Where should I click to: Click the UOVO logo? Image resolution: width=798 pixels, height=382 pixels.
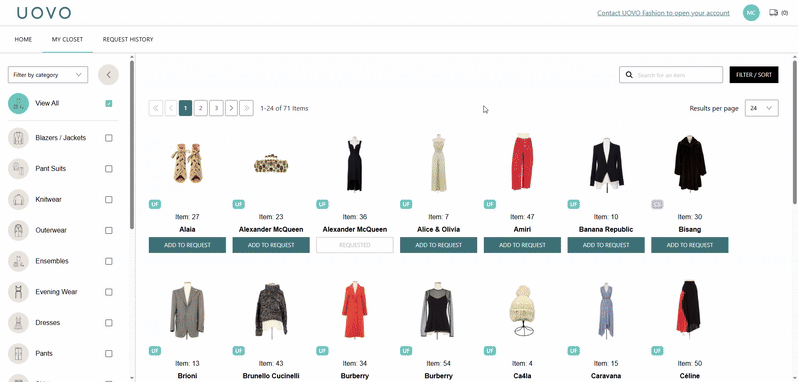43,13
